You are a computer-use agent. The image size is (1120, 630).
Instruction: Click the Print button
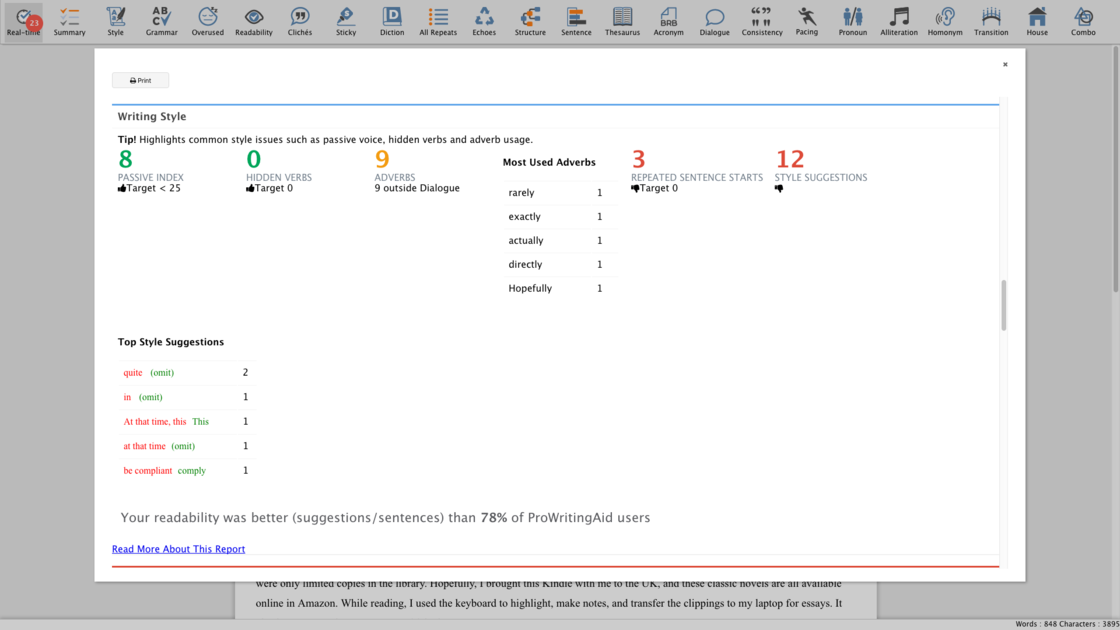click(140, 80)
